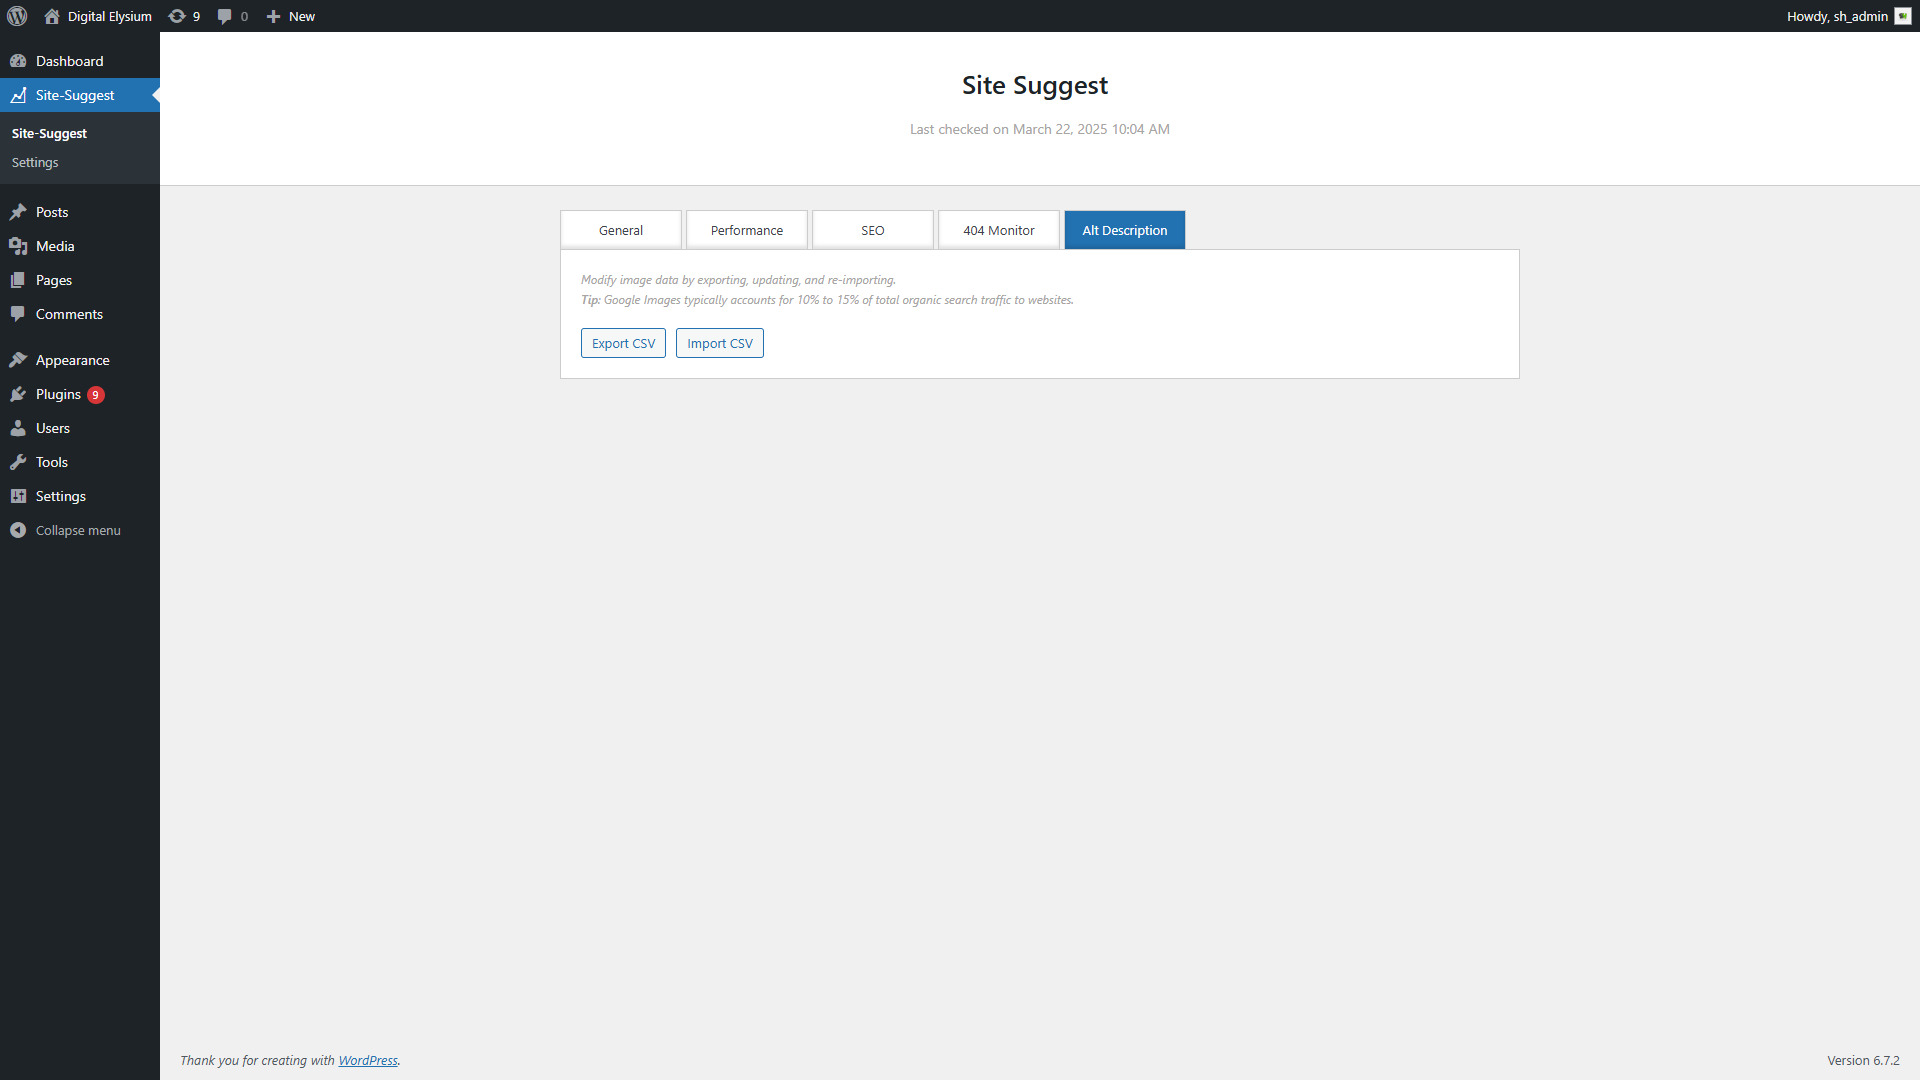1920x1080 pixels.
Task: Open the WordPress footer link
Action: pyautogui.click(x=367, y=1060)
